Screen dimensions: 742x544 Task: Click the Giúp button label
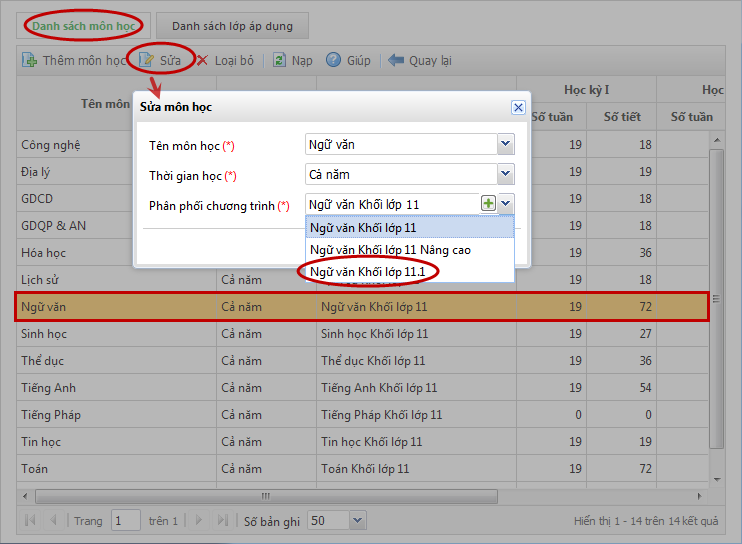point(359,61)
